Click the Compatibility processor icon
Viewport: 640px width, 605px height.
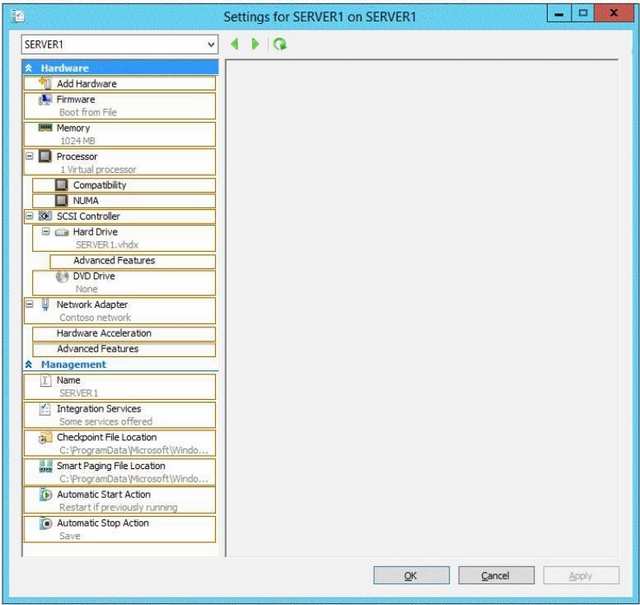61,185
